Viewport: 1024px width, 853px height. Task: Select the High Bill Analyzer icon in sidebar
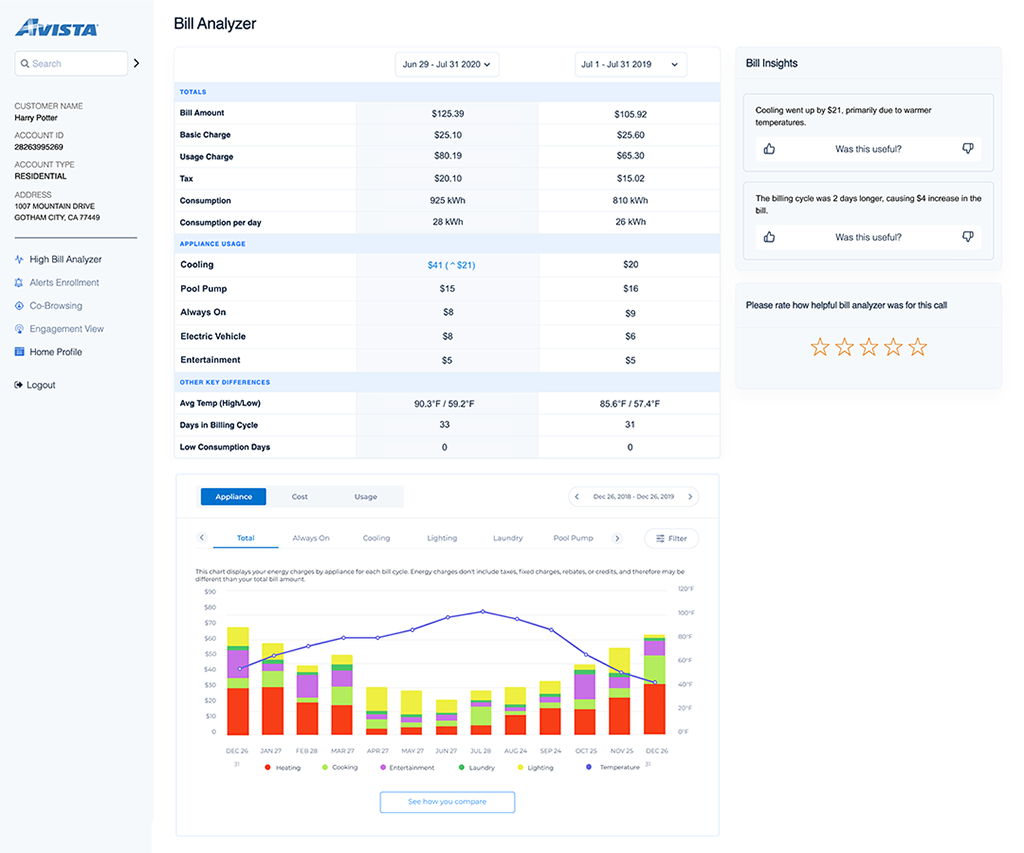click(20, 258)
